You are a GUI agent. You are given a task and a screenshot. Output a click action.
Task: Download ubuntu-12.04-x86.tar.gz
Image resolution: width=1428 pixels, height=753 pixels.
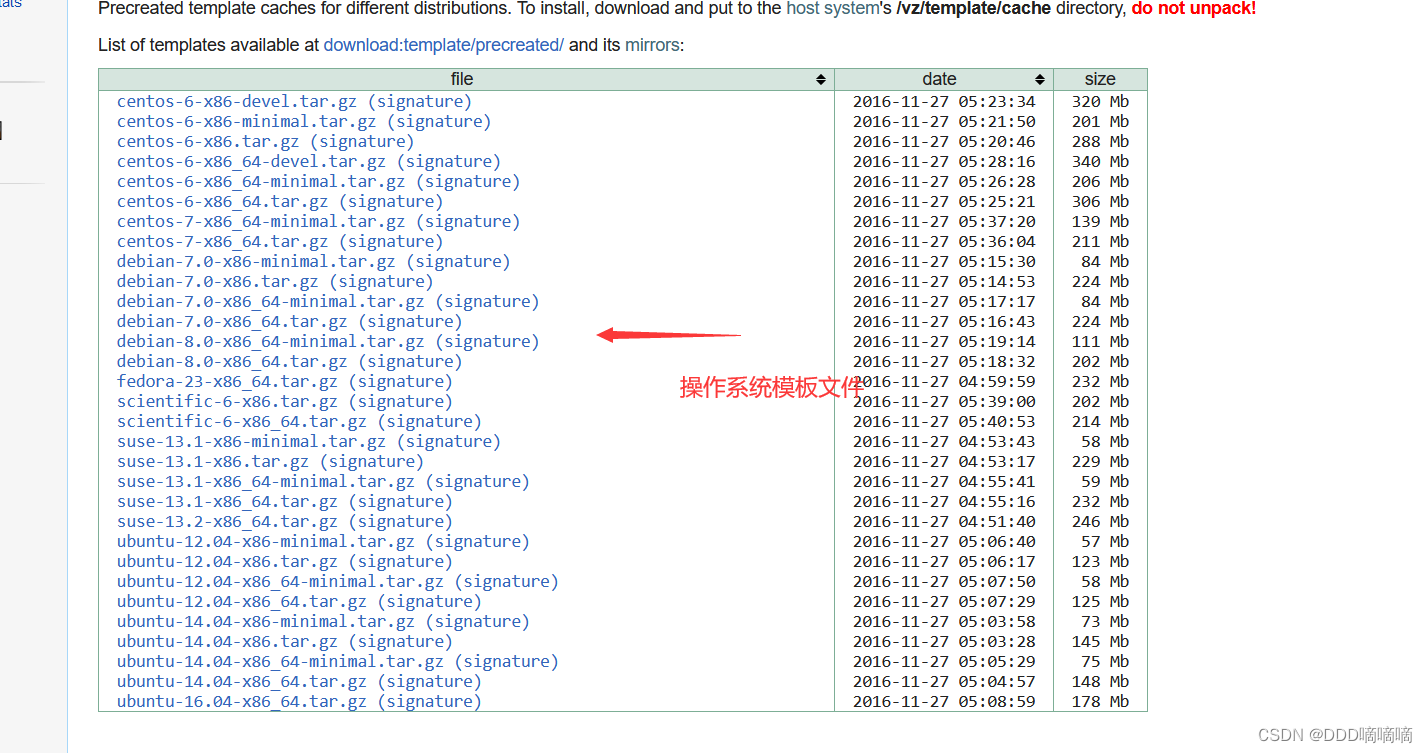click(x=227, y=561)
